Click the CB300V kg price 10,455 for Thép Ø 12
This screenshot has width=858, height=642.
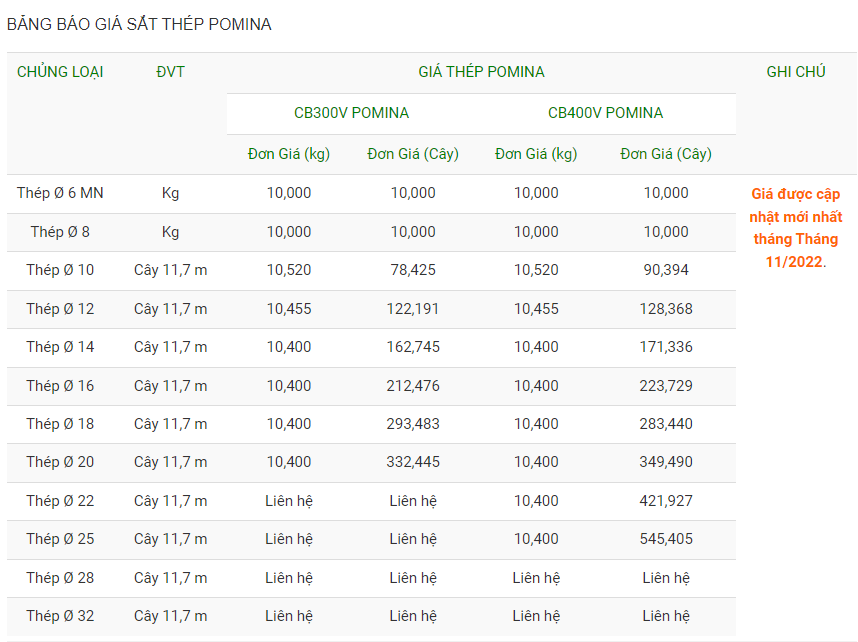coord(289,309)
